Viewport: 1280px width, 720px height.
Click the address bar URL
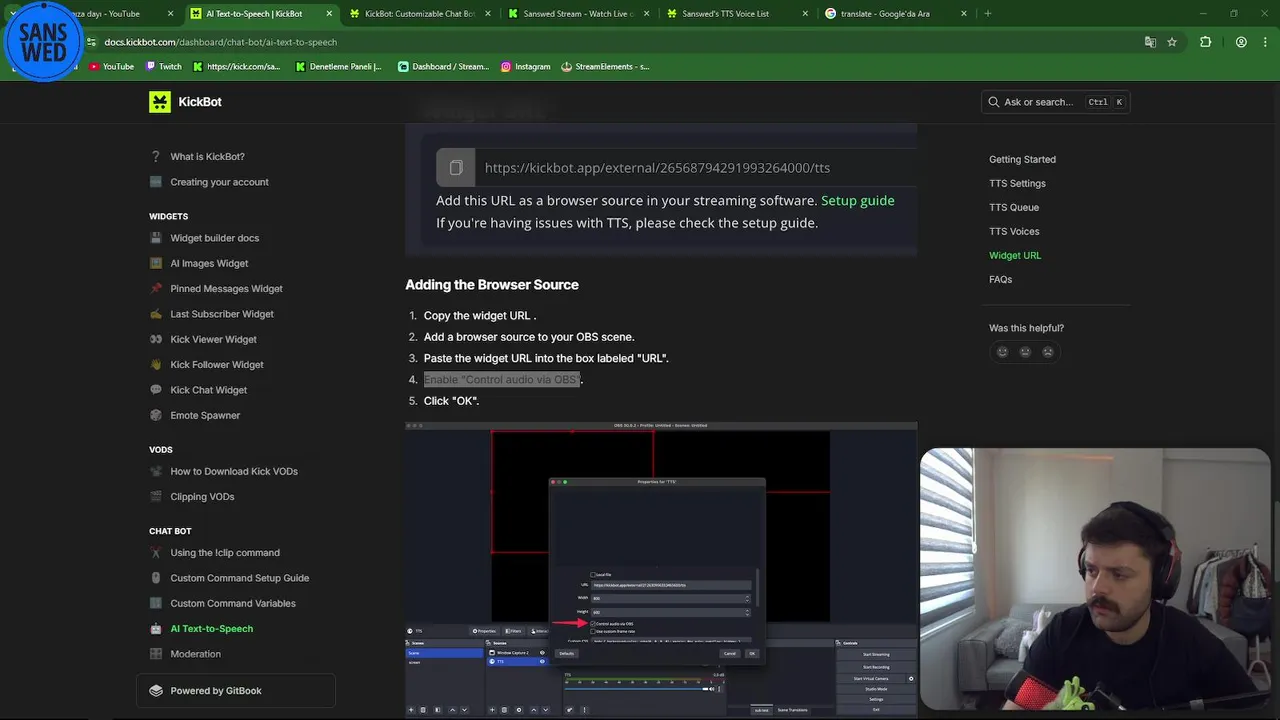(x=220, y=42)
